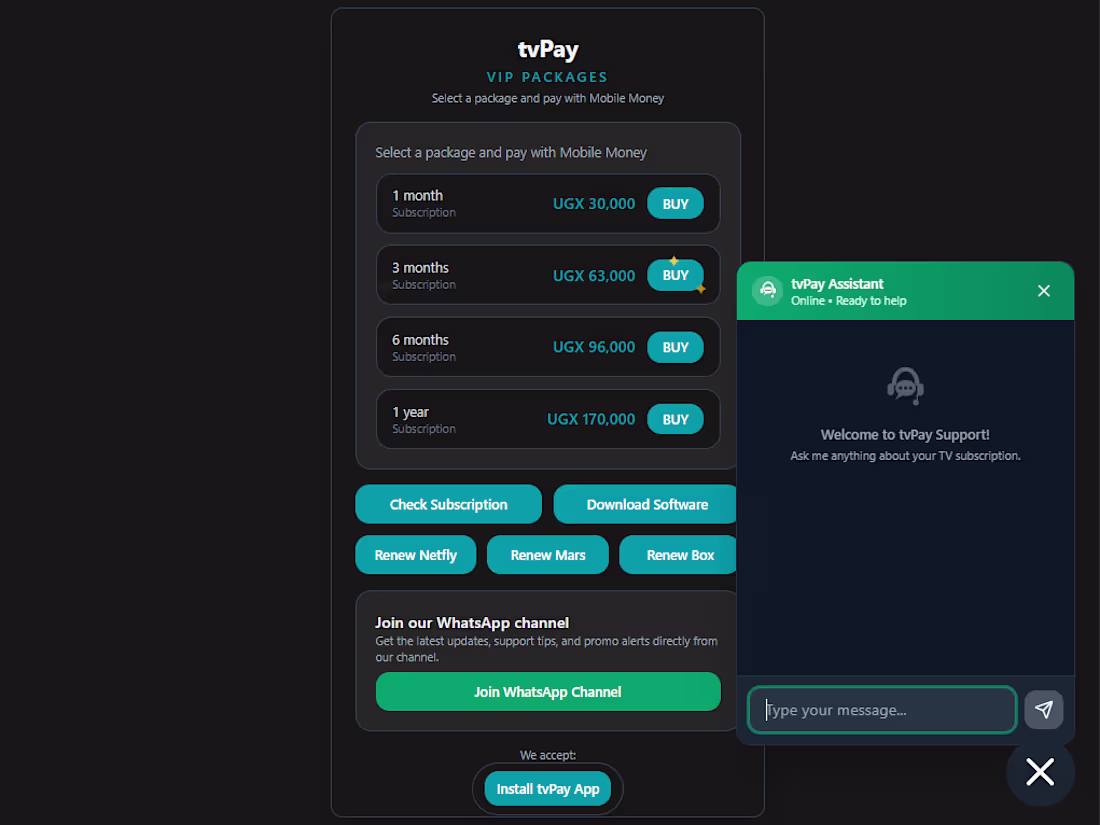The image size is (1100, 825).
Task: Buy the 6 months subscription
Action: 675,347
